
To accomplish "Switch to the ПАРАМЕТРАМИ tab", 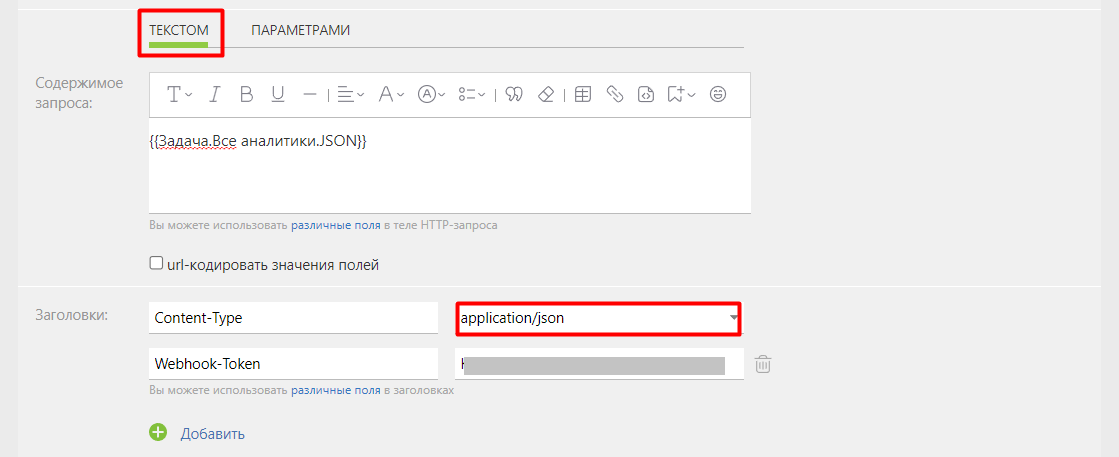I will point(300,30).
